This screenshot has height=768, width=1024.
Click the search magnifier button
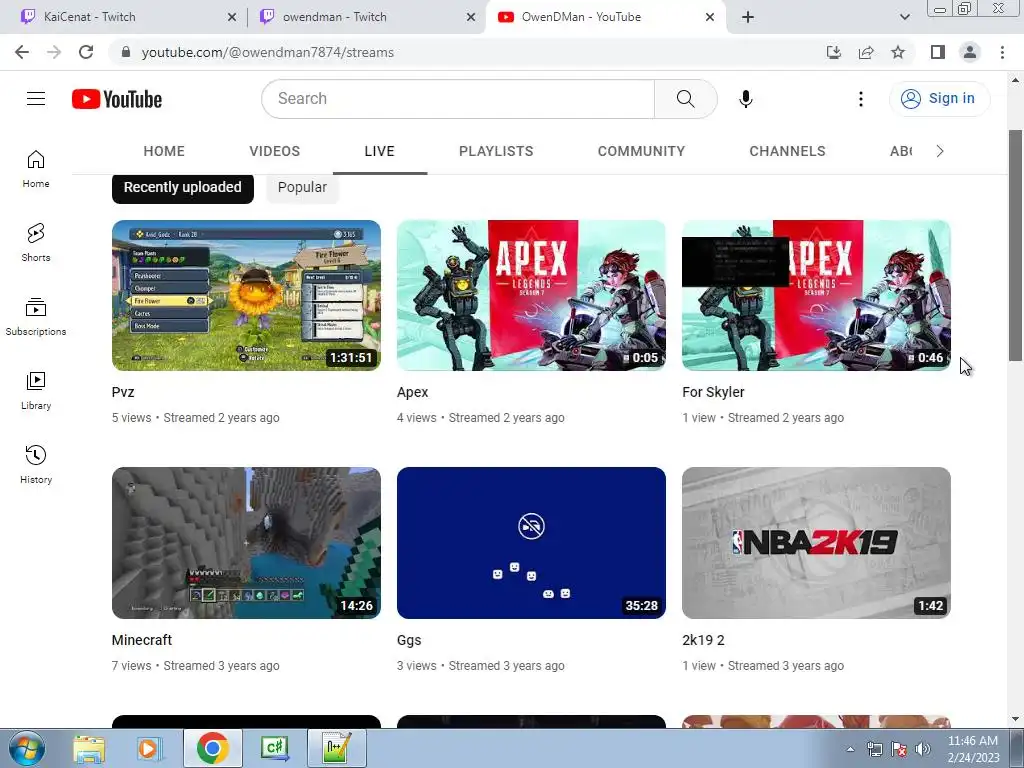(686, 99)
